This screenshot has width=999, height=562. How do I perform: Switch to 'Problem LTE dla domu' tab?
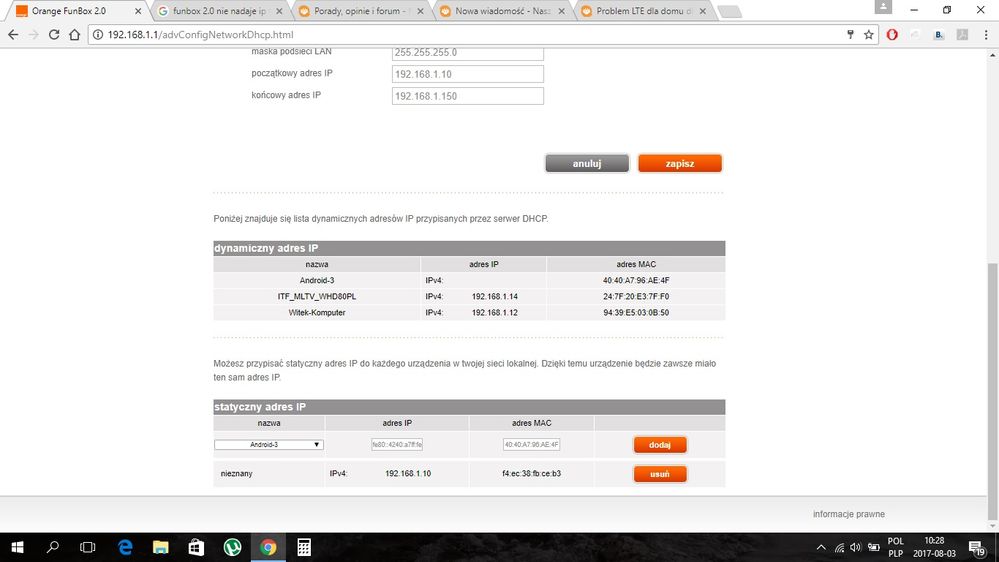(x=643, y=11)
